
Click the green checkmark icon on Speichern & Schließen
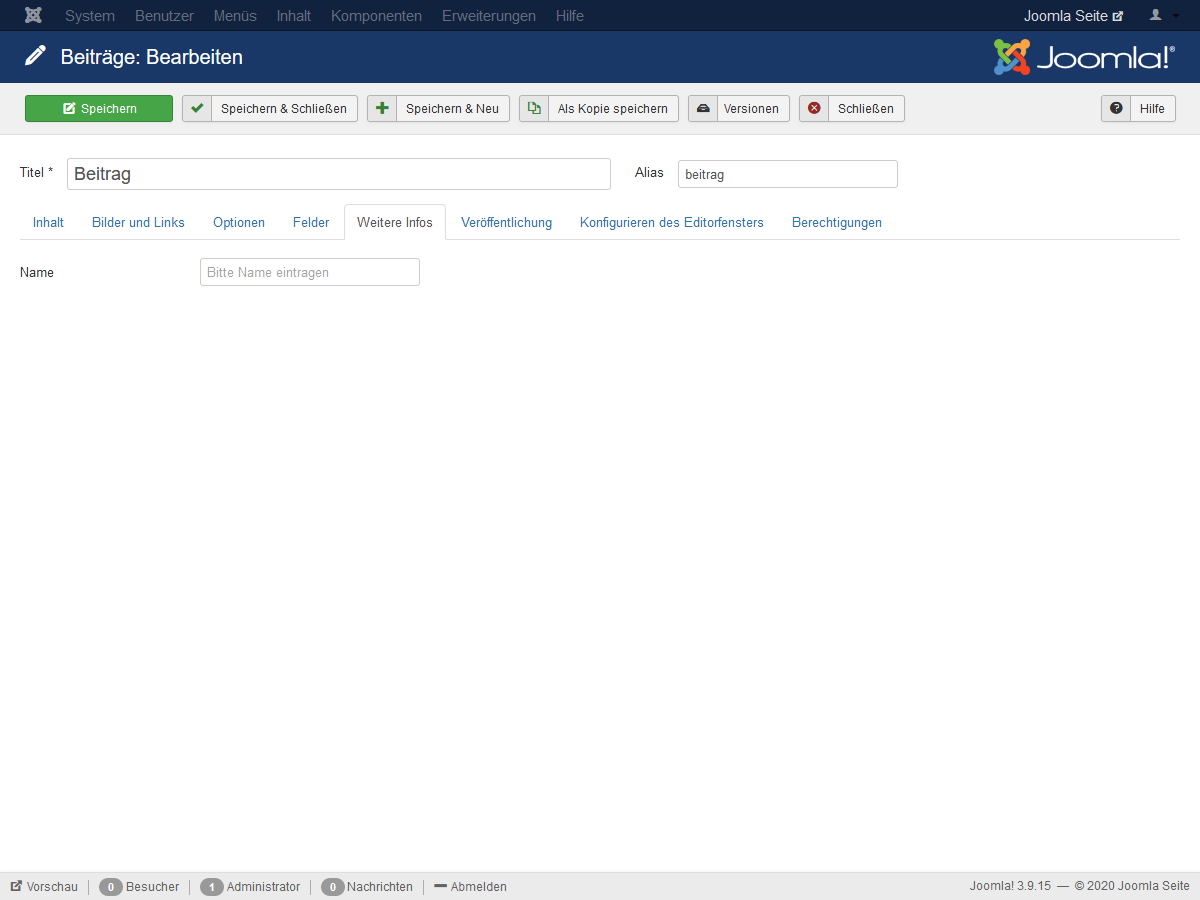(x=197, y=108)
